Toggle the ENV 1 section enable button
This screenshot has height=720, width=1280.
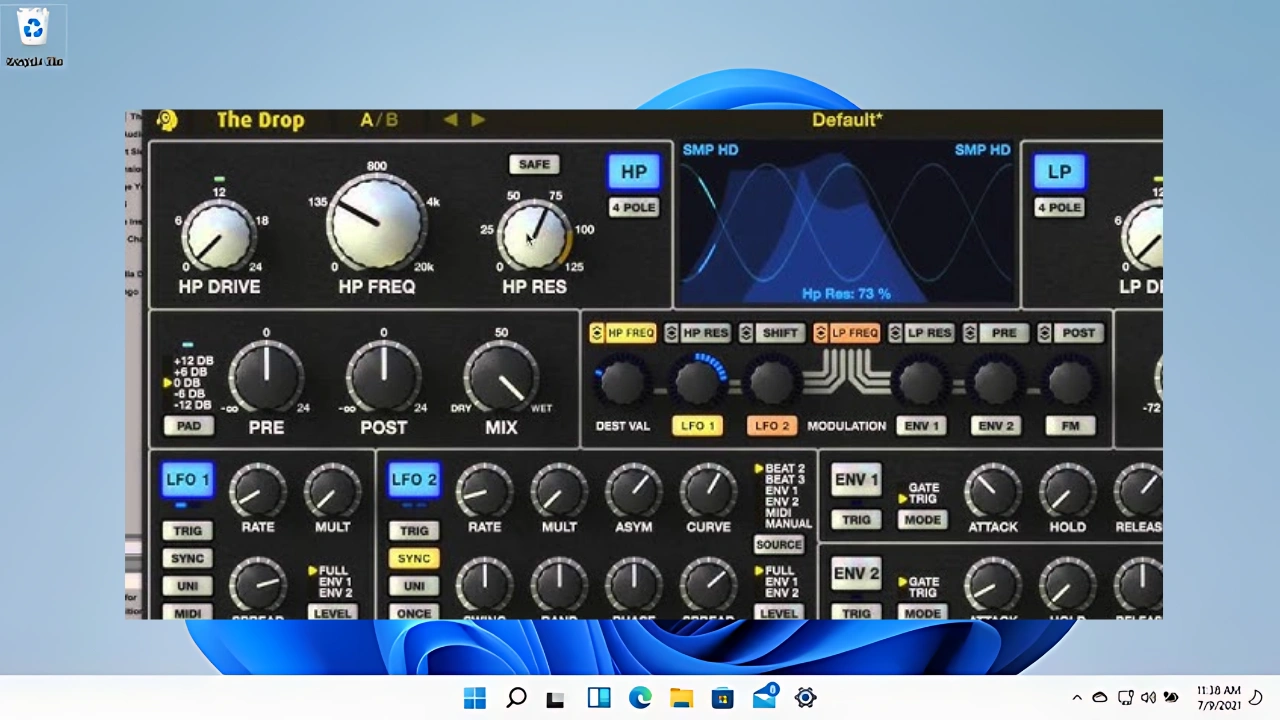[857, 479]
